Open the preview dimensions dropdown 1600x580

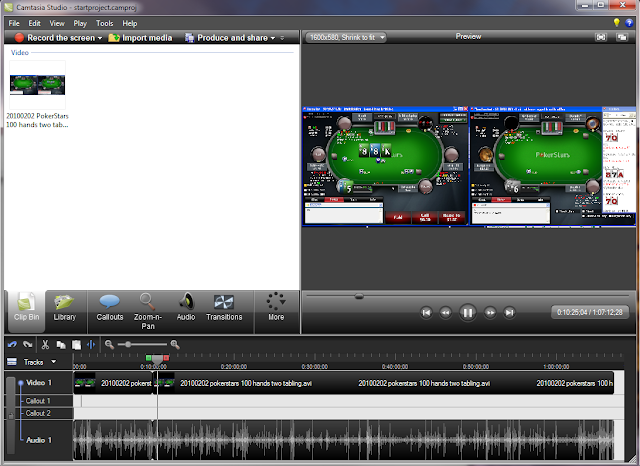coord(346,37)
